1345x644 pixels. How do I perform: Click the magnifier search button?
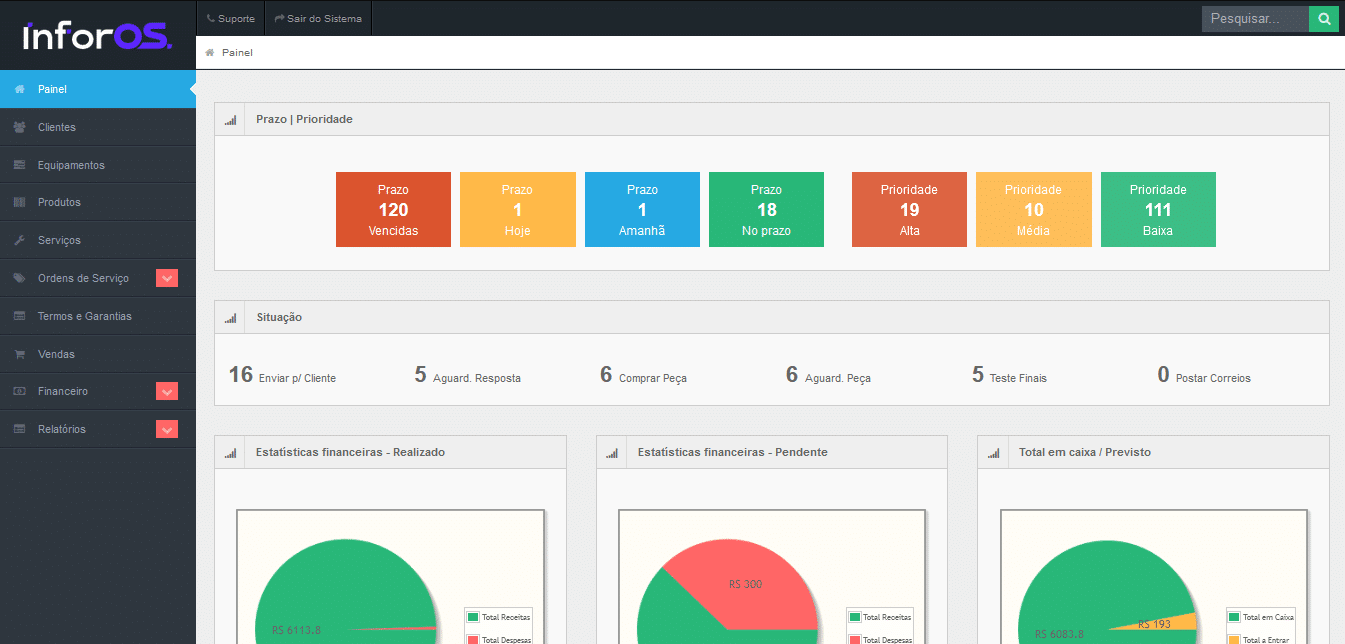pyautogui.click(x=1323, y=19)
